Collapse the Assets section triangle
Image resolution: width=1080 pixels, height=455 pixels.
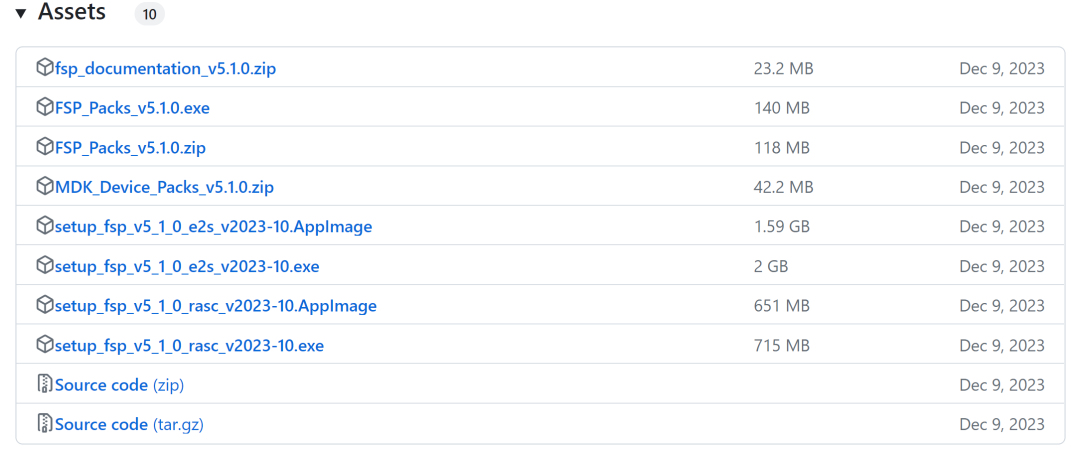pyautogui.click(x=20, y=14)
